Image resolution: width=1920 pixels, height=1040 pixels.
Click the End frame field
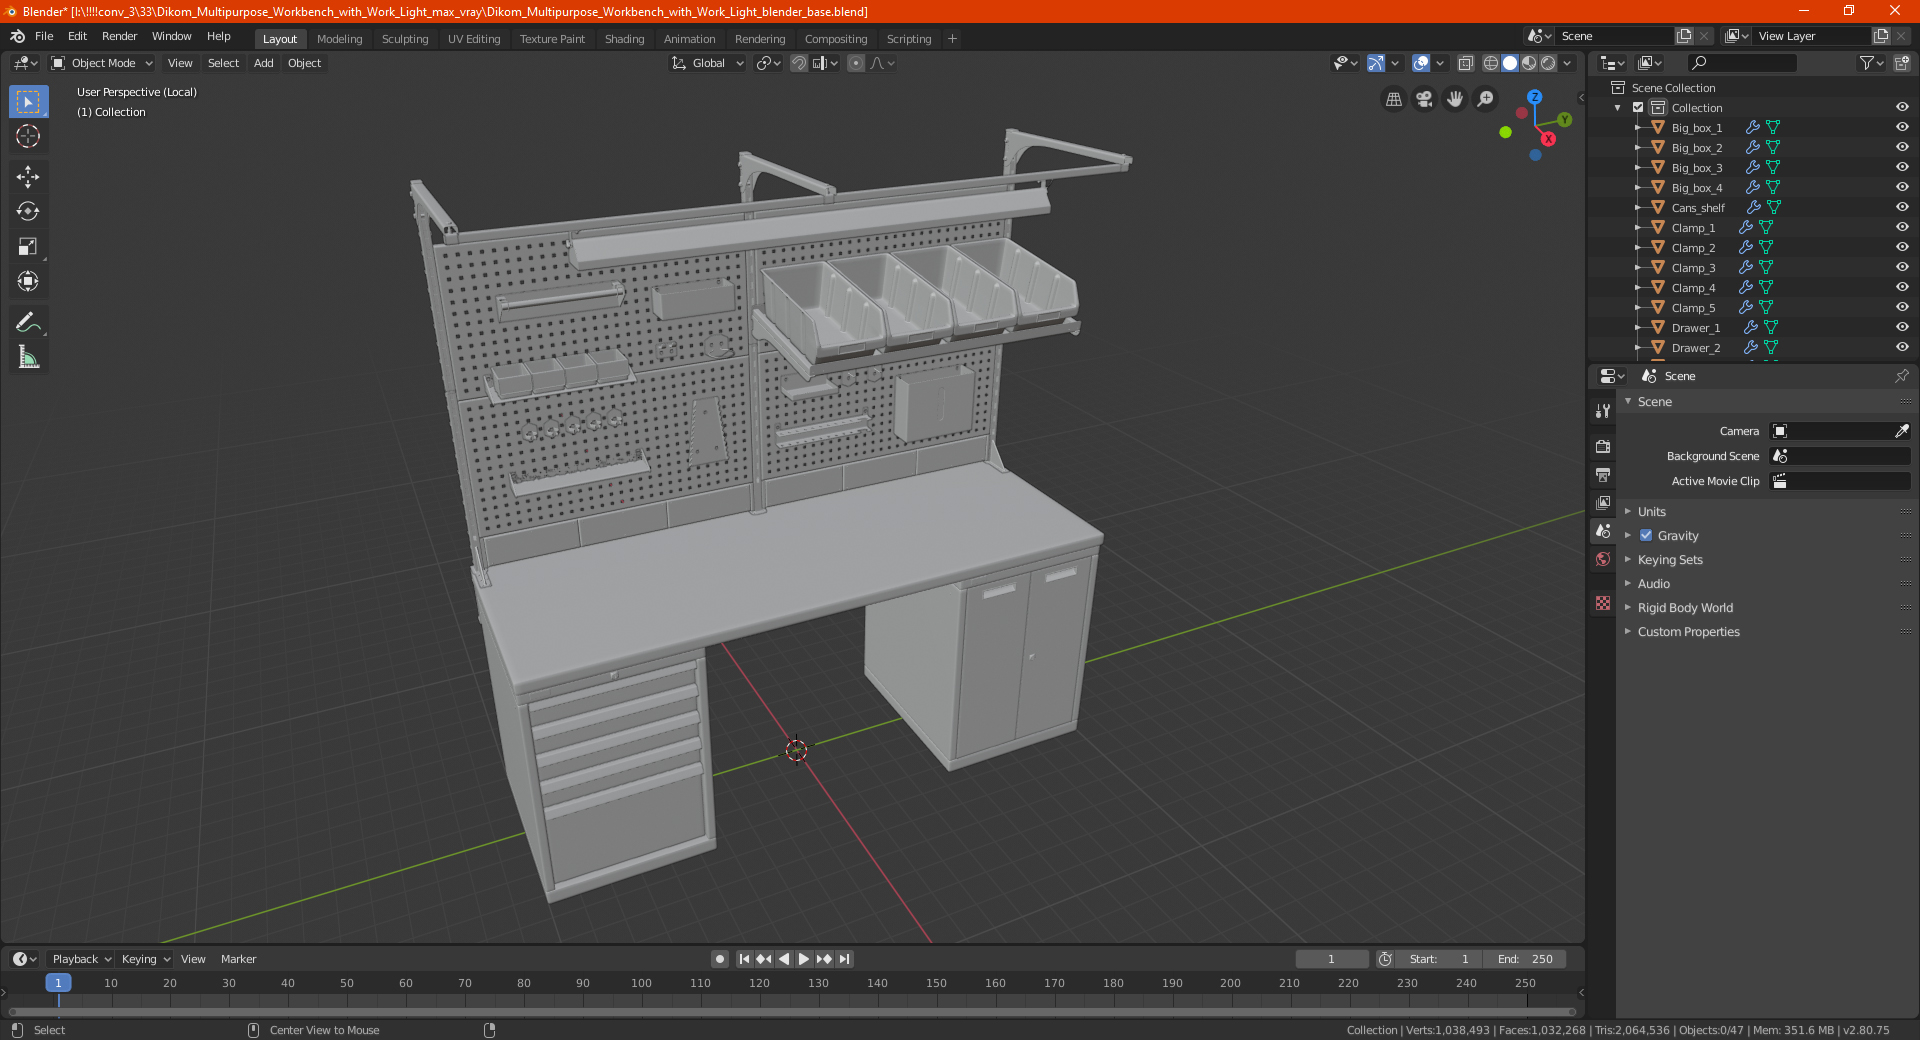coord(1524,959)
